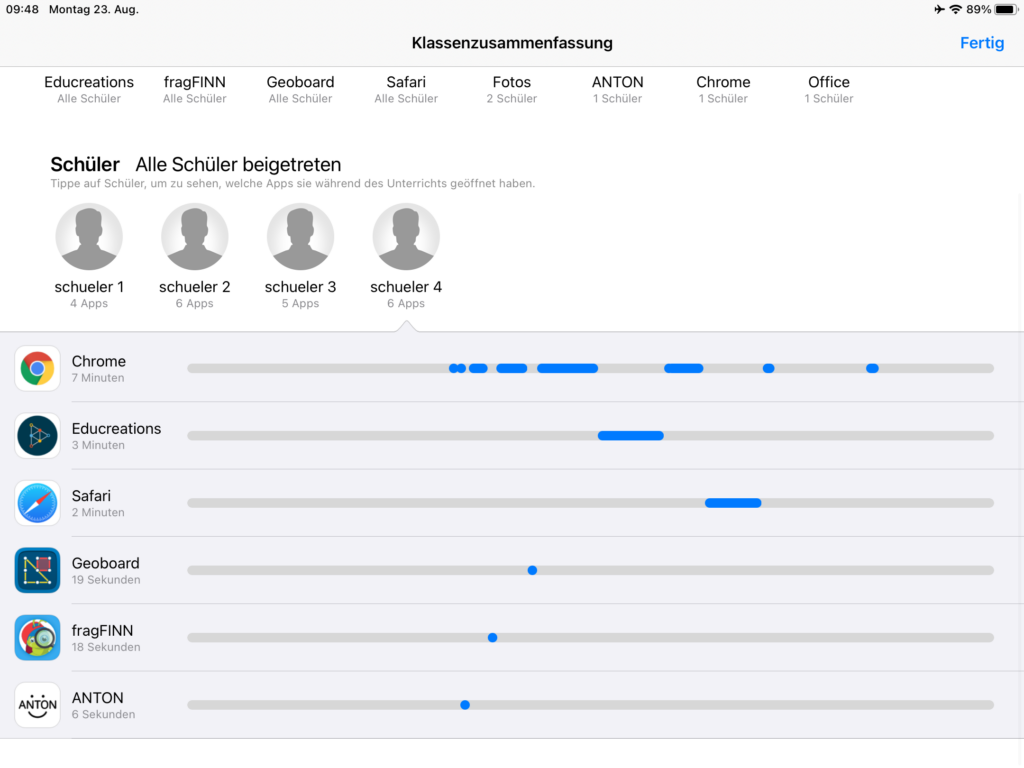Screen dimensions: 1024x768
Task: Select Geoboard in the top app row
Action: pos(300,89)
